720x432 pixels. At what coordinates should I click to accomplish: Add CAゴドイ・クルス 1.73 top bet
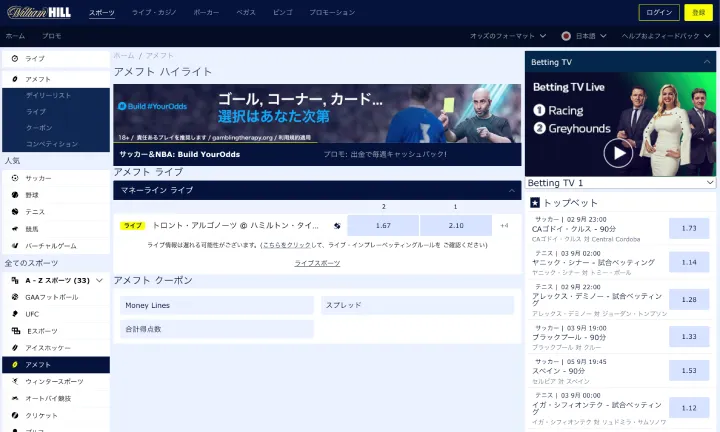pos(689,228)
